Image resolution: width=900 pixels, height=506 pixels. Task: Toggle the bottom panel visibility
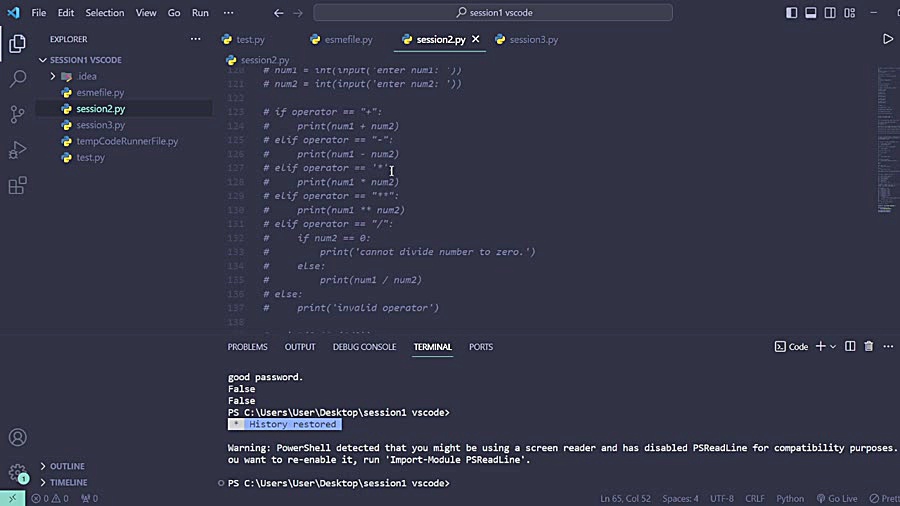(x=810, y=13)
